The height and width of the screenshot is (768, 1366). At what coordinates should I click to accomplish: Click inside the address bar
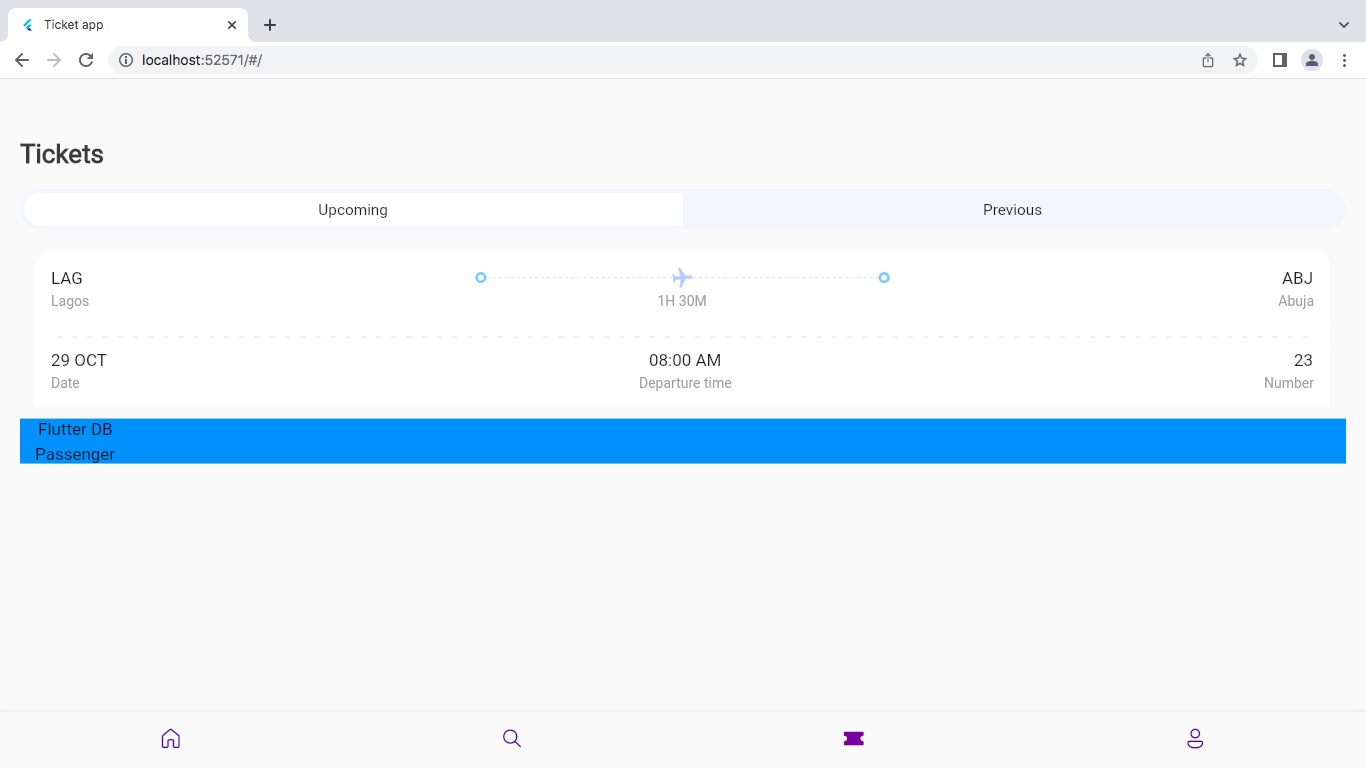click(400, 60)
